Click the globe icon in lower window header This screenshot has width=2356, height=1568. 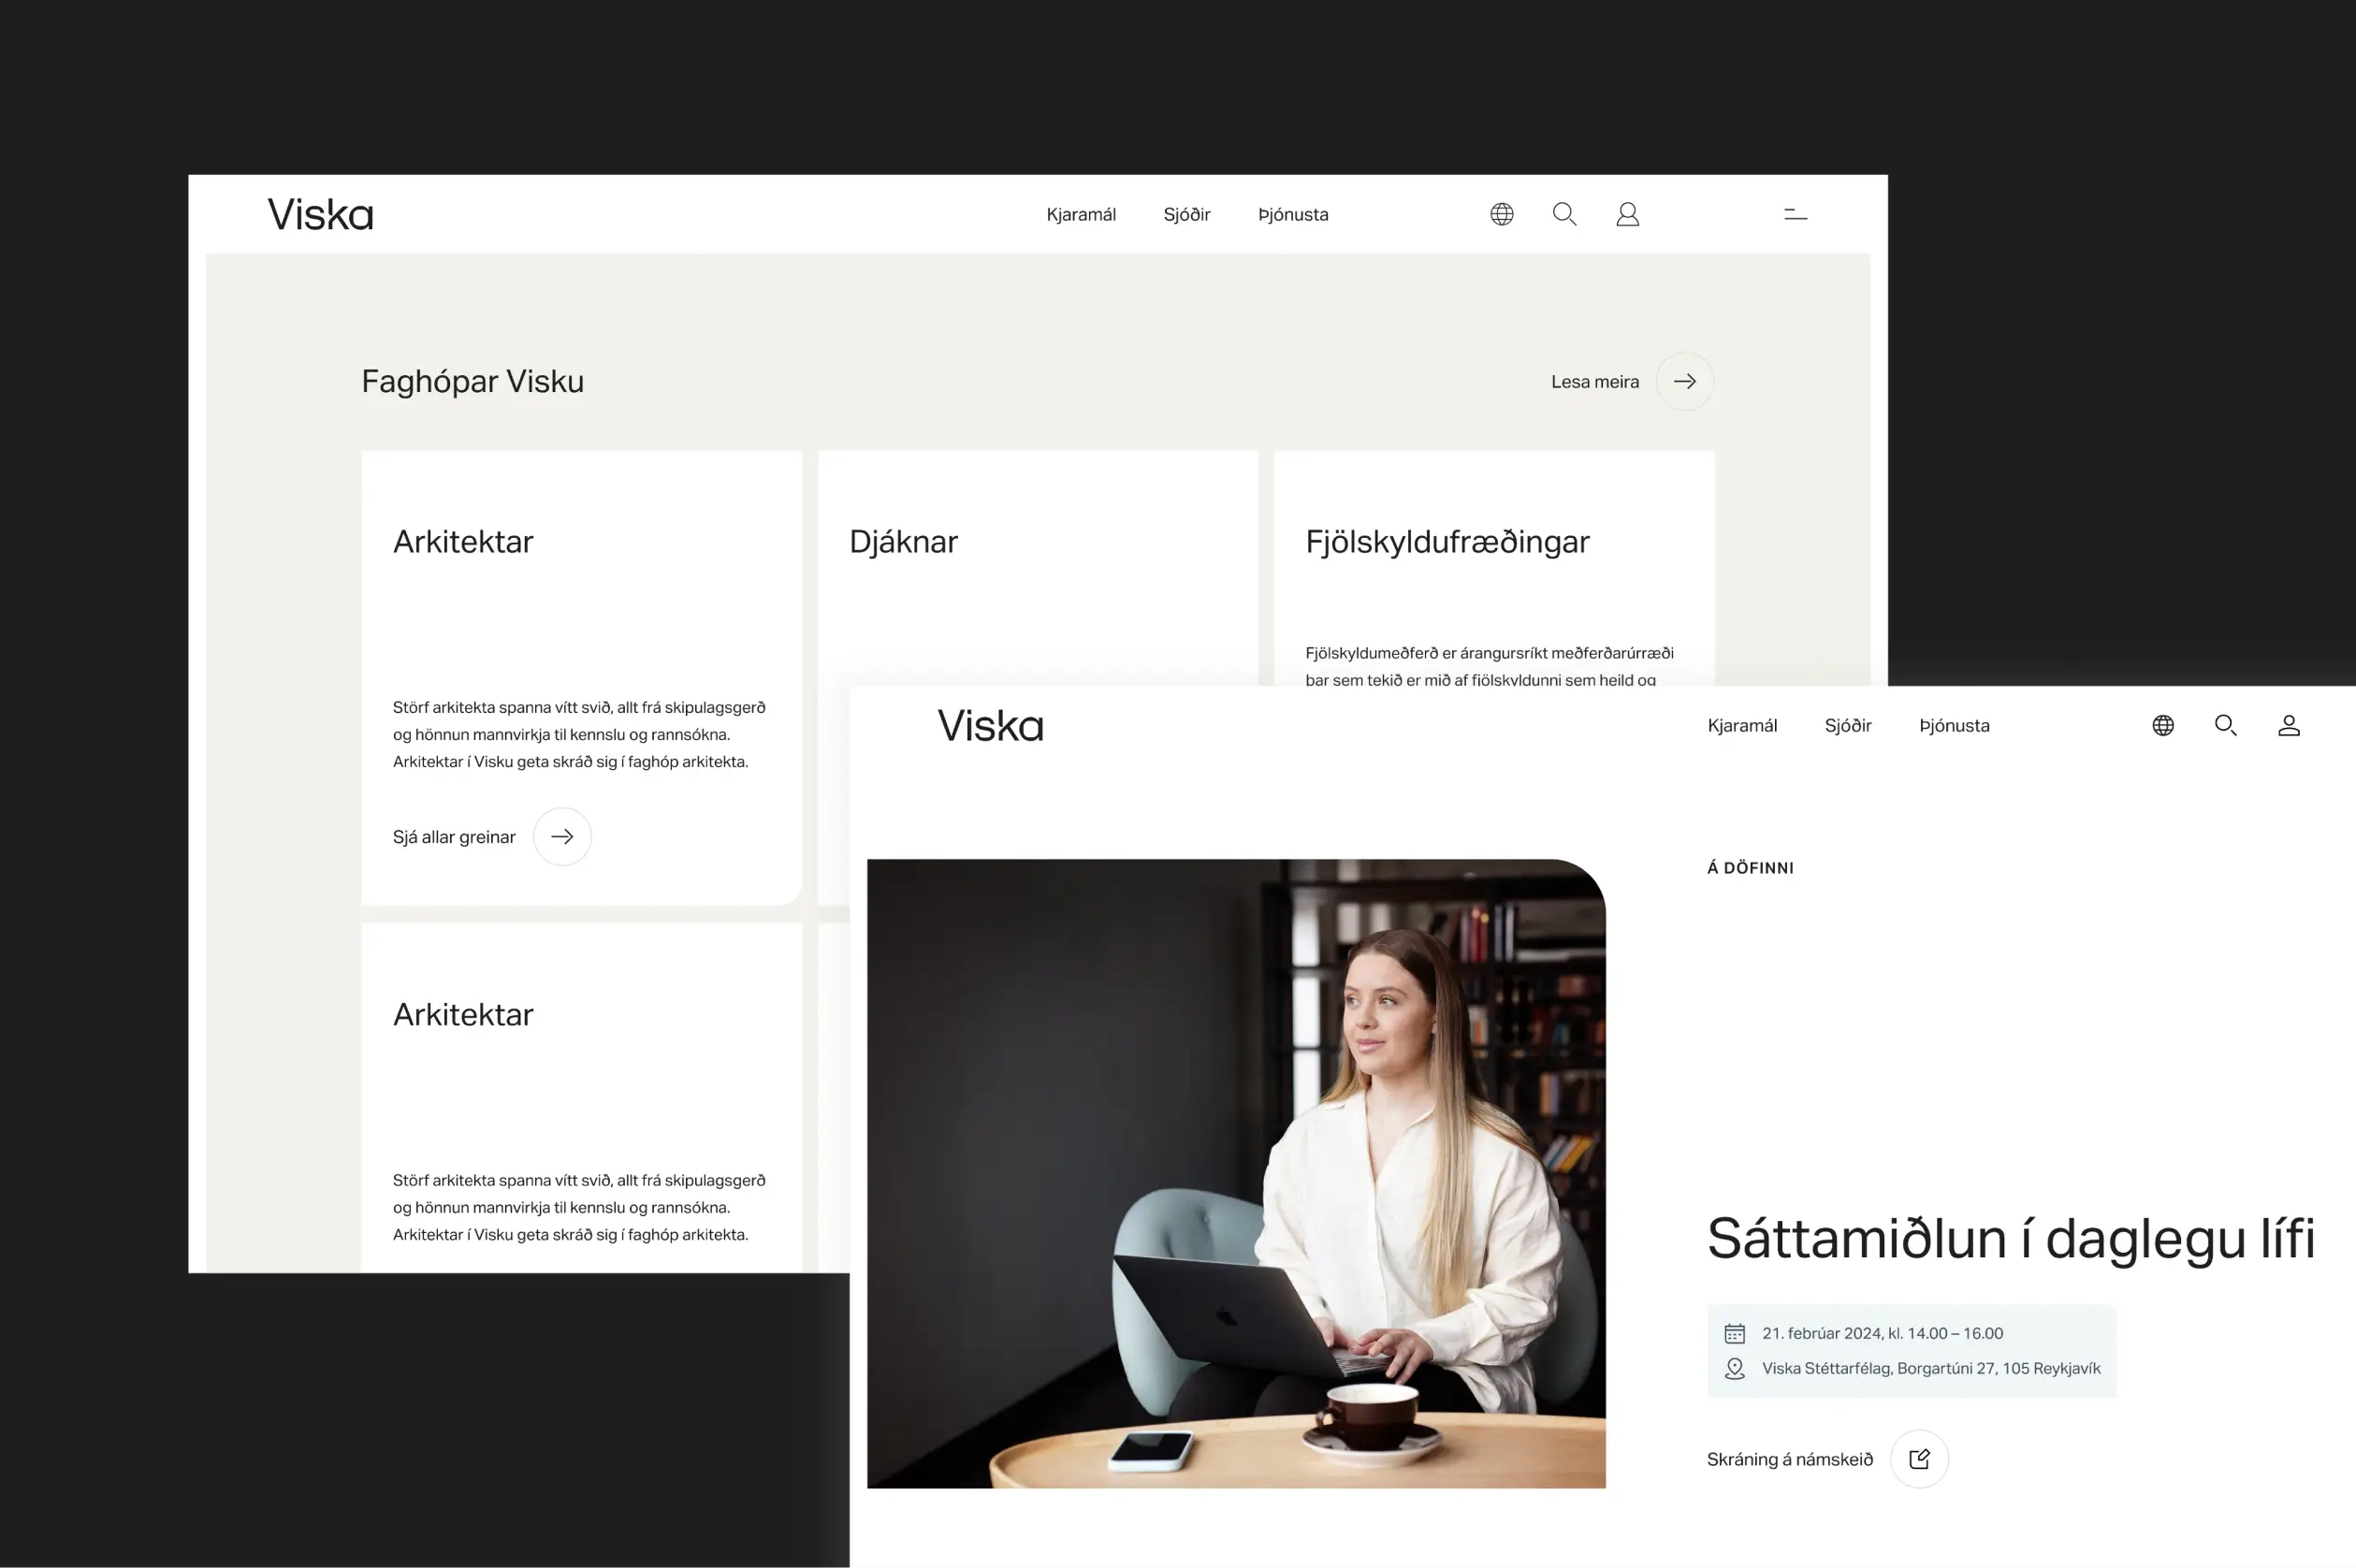2162,725
